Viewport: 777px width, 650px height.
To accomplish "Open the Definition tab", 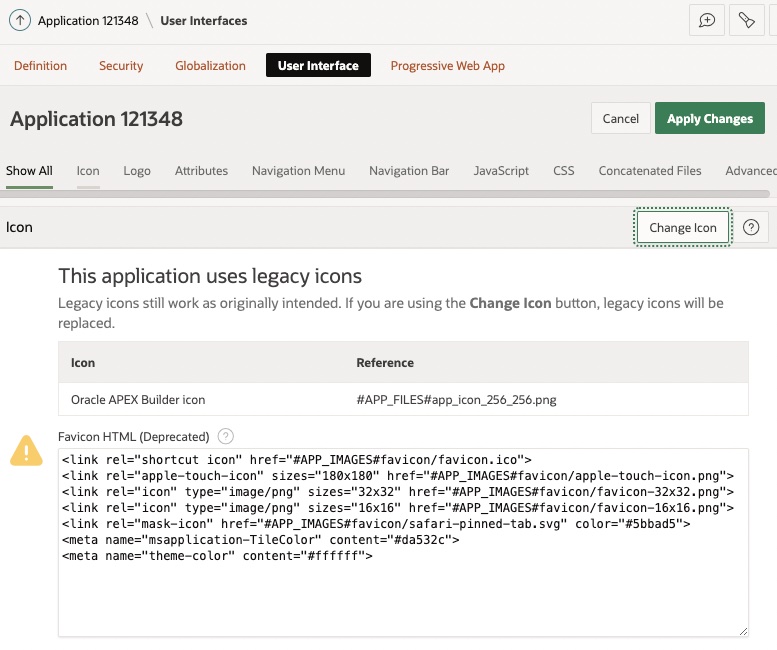I will (40, 66).
